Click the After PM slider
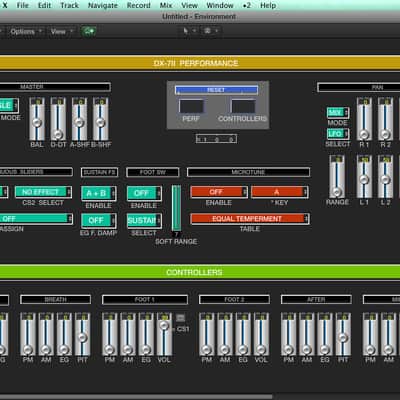Image resolution: width=400 pixels, height=400 pixels. [x=289, y=334]
